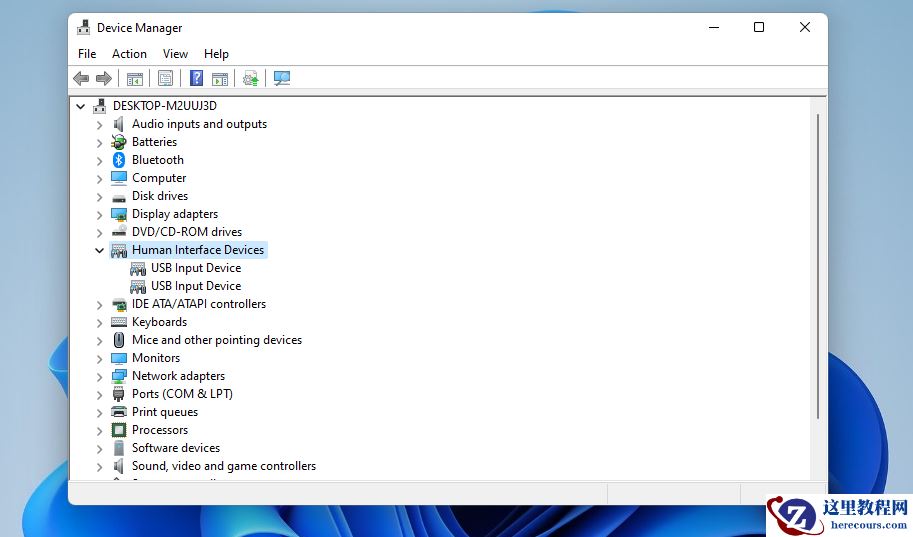Click the Back arrow toolbar icon

pos(81,78)
